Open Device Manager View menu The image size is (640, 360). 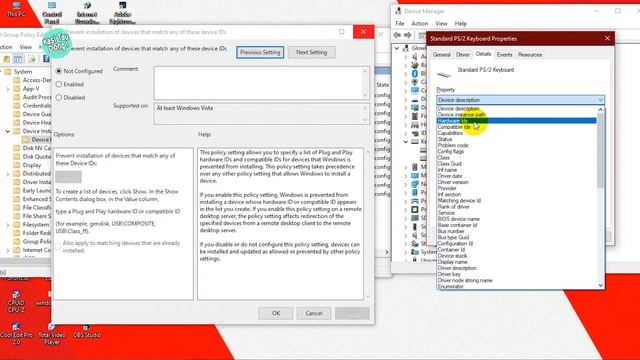pos(441,24)
